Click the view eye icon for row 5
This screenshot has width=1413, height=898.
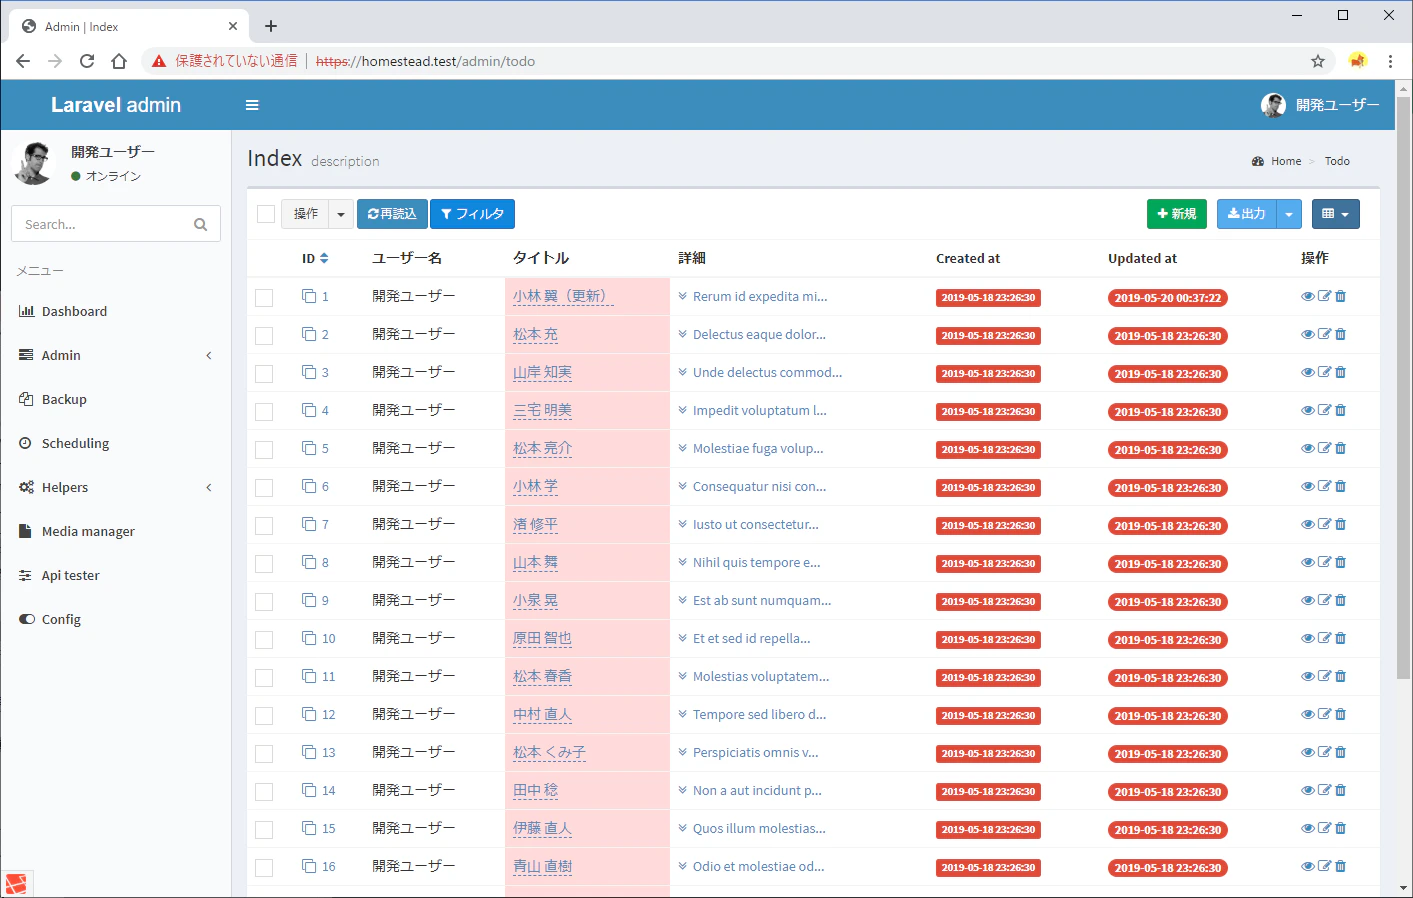coord(1307,448)
